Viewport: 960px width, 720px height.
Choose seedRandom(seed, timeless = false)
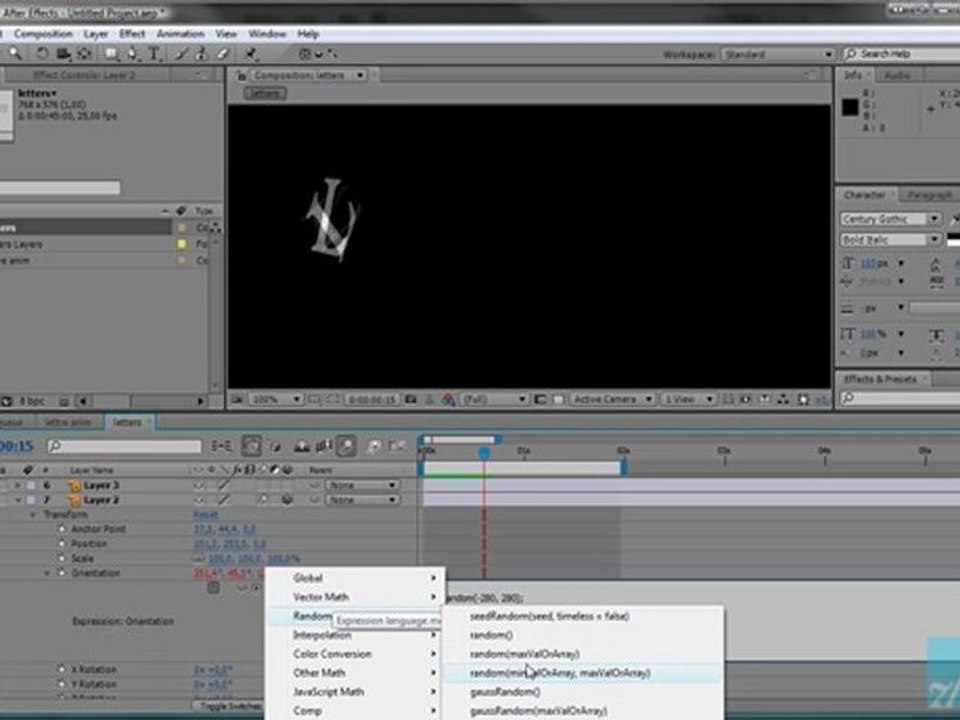click(582, 617)
